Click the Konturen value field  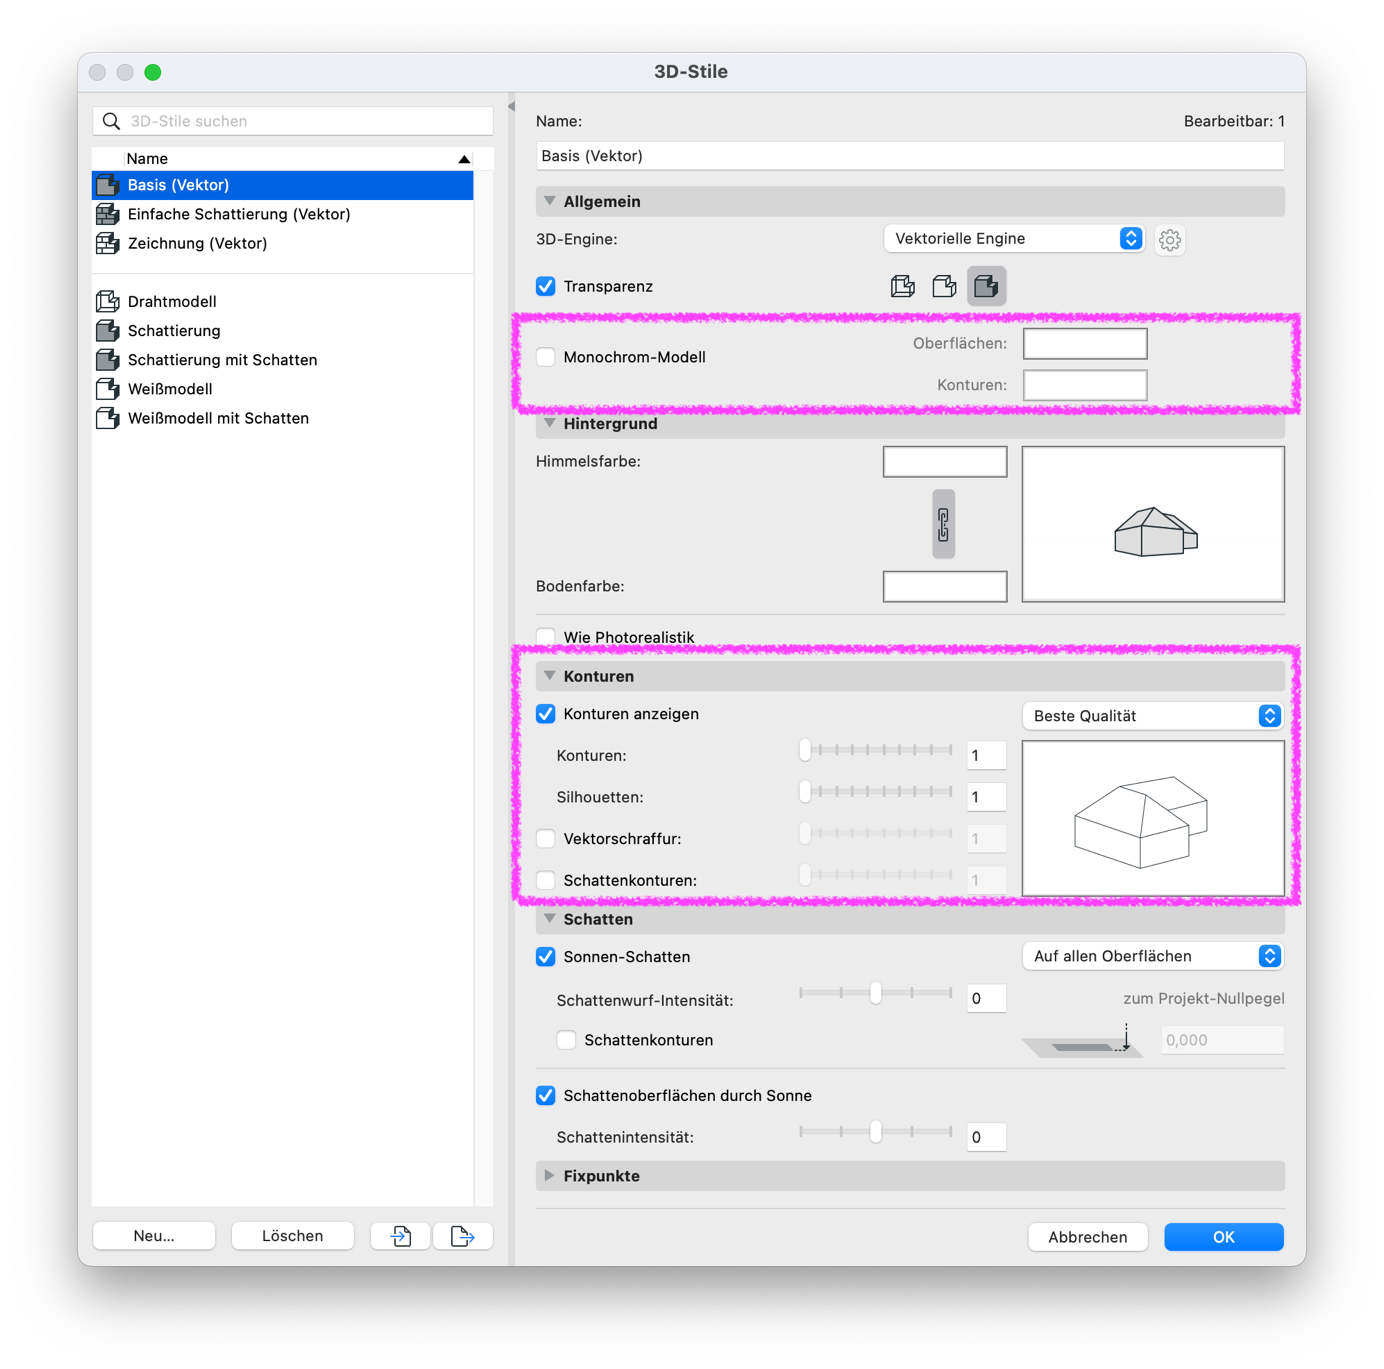click(x=986, y=756)
